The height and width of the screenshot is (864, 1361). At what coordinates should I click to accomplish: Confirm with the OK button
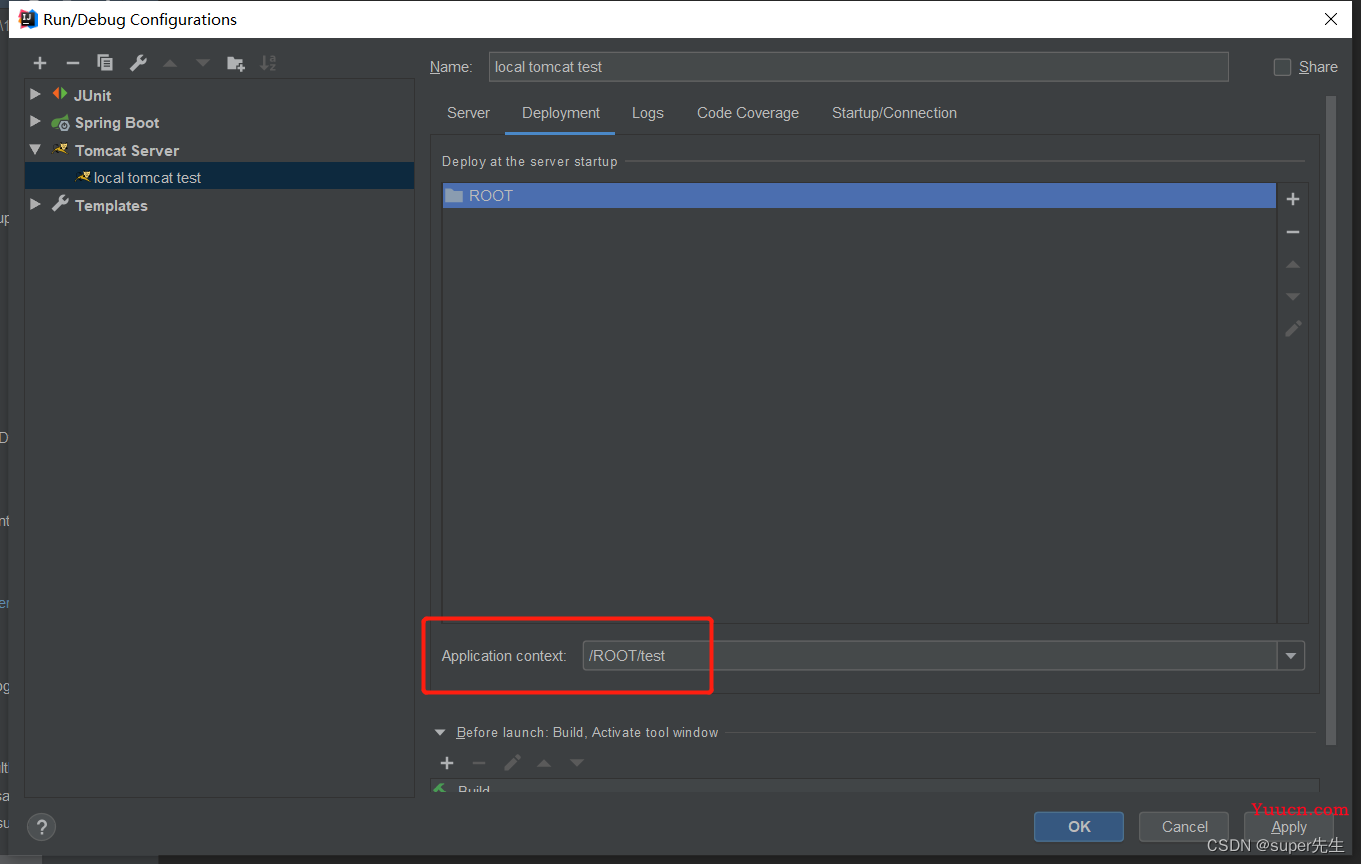coord(1079,827)
